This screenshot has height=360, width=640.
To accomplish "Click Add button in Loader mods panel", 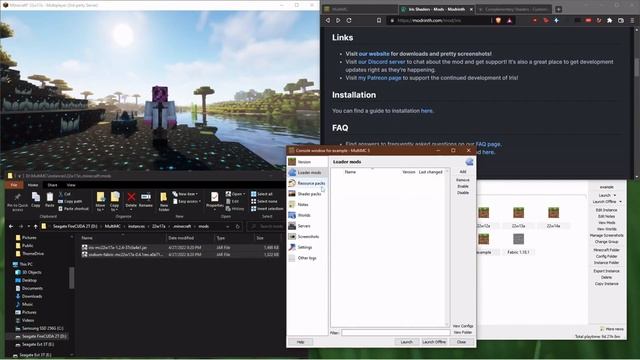I will tap(463, 172).
